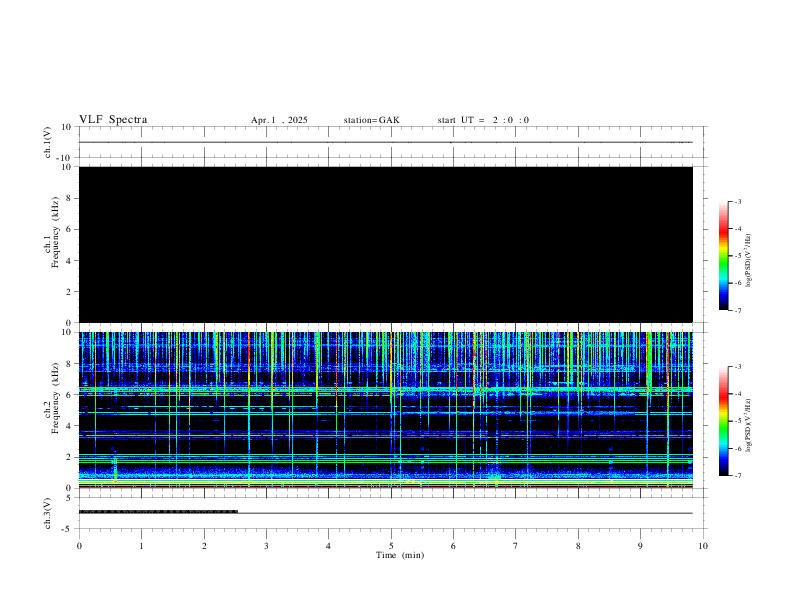Image resolution: width=792 pixels, height=612 pixels.
Task: Click the upper ch.1 PSD color bar
Action: point(724,256)
